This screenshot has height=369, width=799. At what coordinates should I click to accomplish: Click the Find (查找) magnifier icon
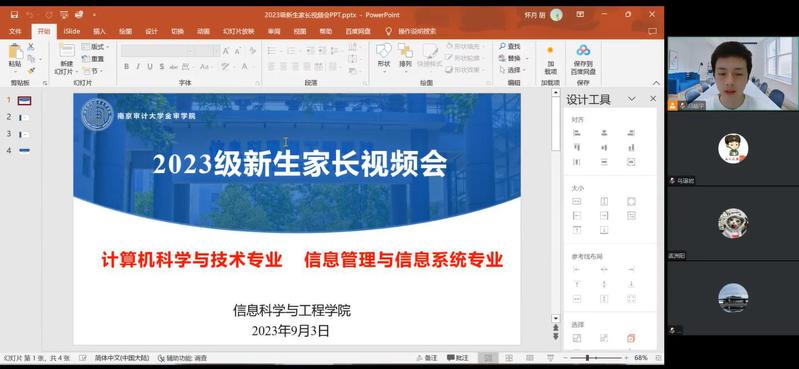pos(502,46)
